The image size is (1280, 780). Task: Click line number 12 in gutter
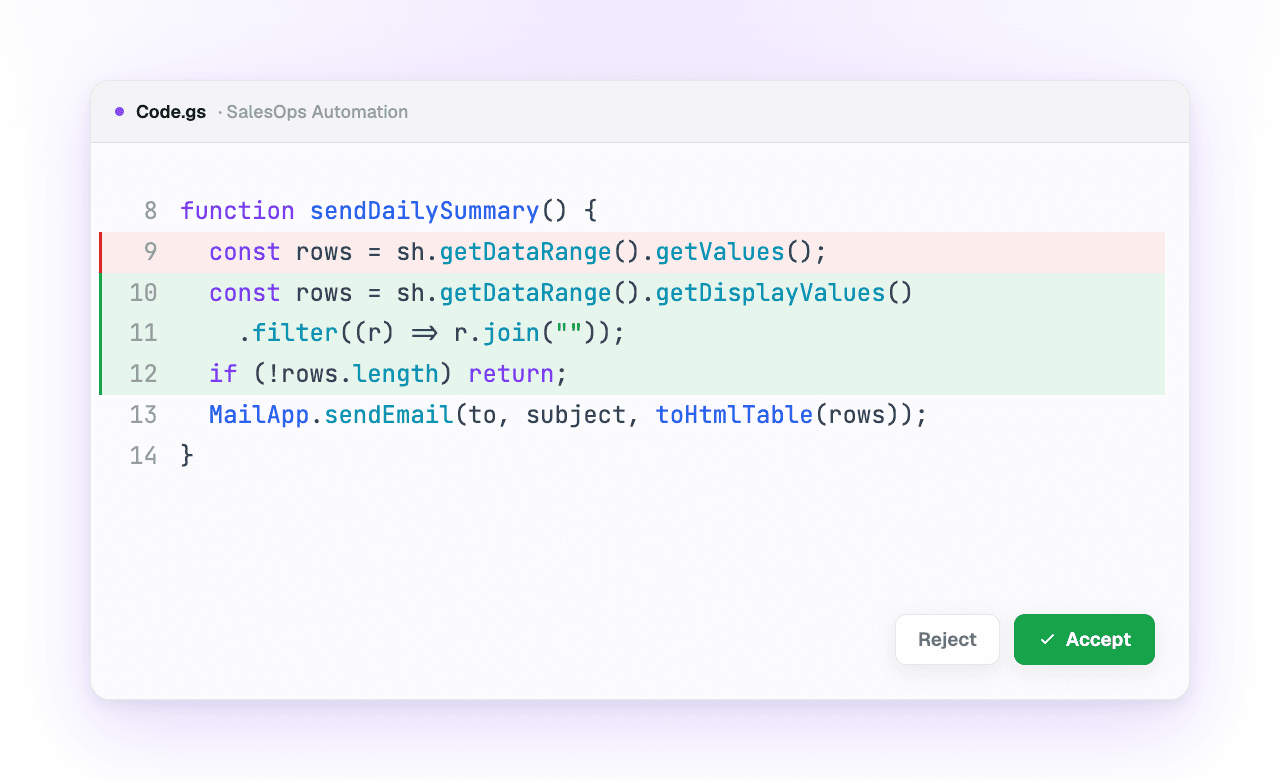[x=144, y=374]
